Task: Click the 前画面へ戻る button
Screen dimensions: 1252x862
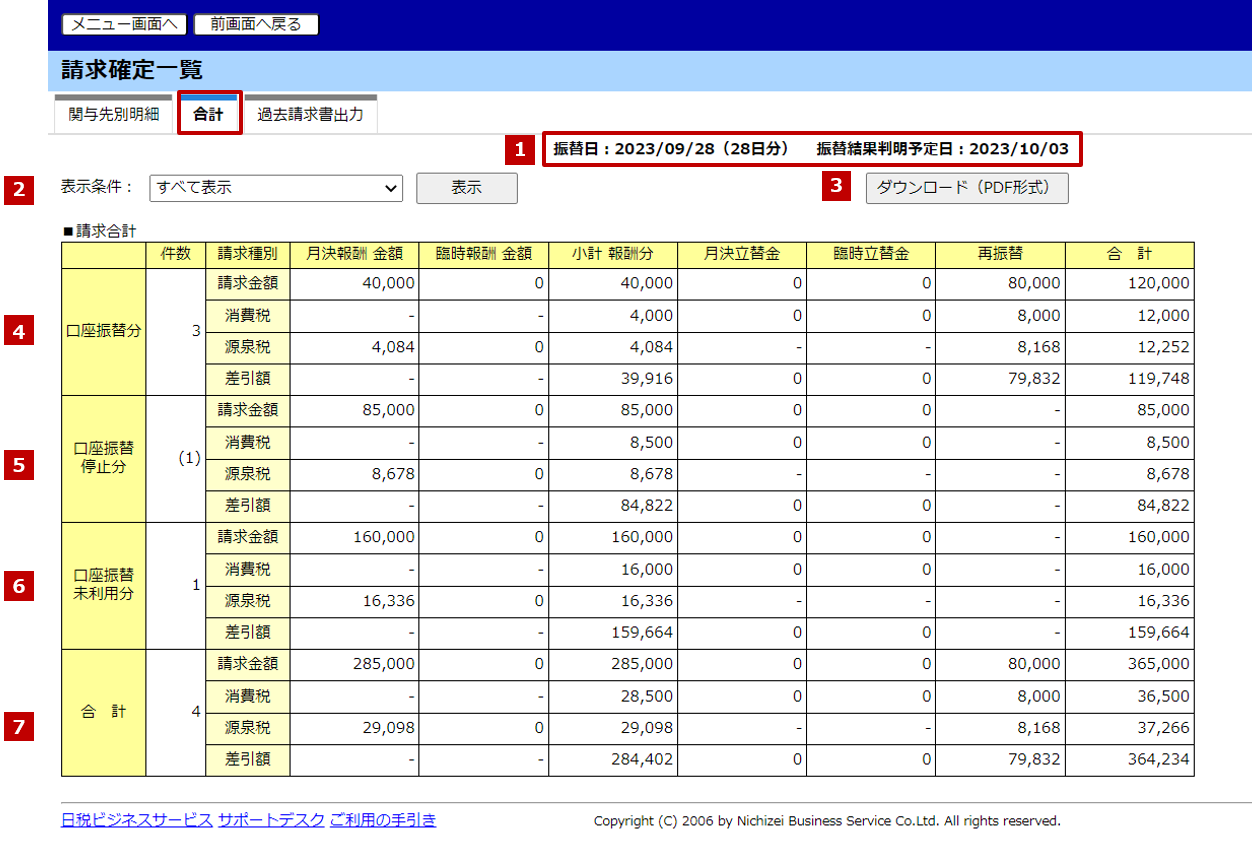Action: tap(256, 24)
